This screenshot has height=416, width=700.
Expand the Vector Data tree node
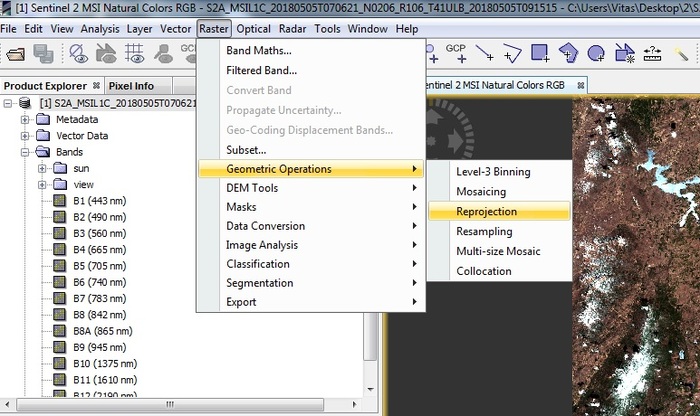point(25,135)
